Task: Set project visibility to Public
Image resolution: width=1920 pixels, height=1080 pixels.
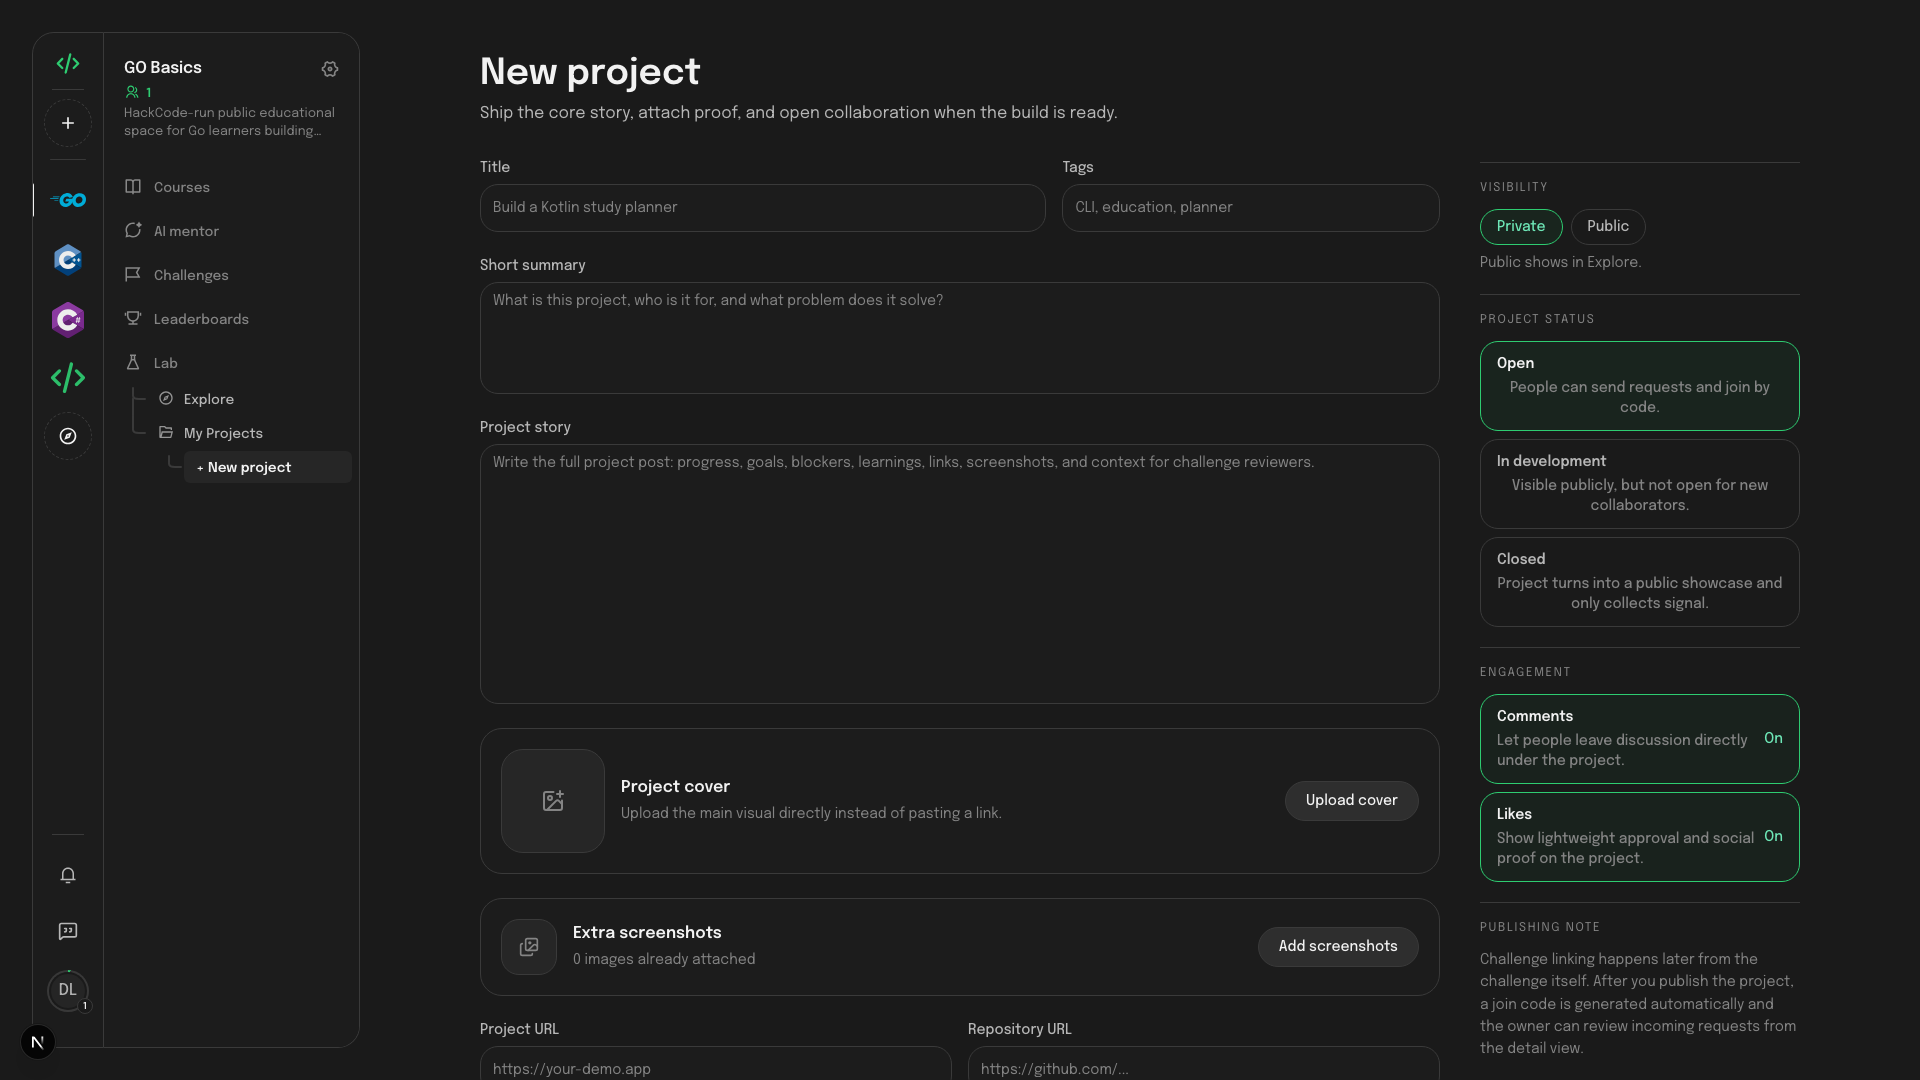Action: pyautogui.click(x=1607, y=227)
